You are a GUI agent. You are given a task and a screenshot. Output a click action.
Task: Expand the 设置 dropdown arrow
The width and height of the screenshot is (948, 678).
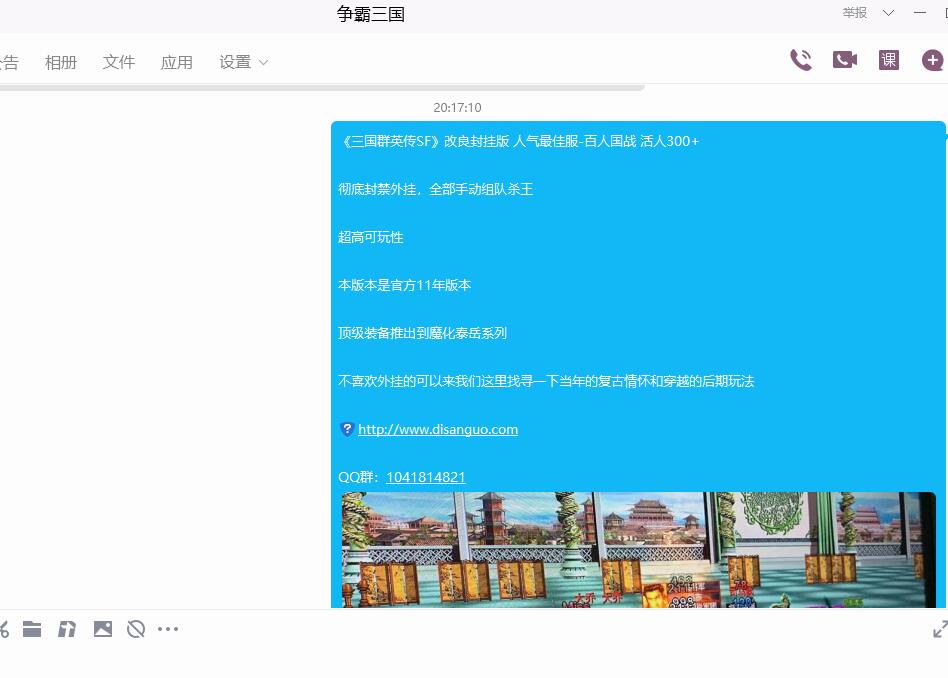[x=263, y=62]
